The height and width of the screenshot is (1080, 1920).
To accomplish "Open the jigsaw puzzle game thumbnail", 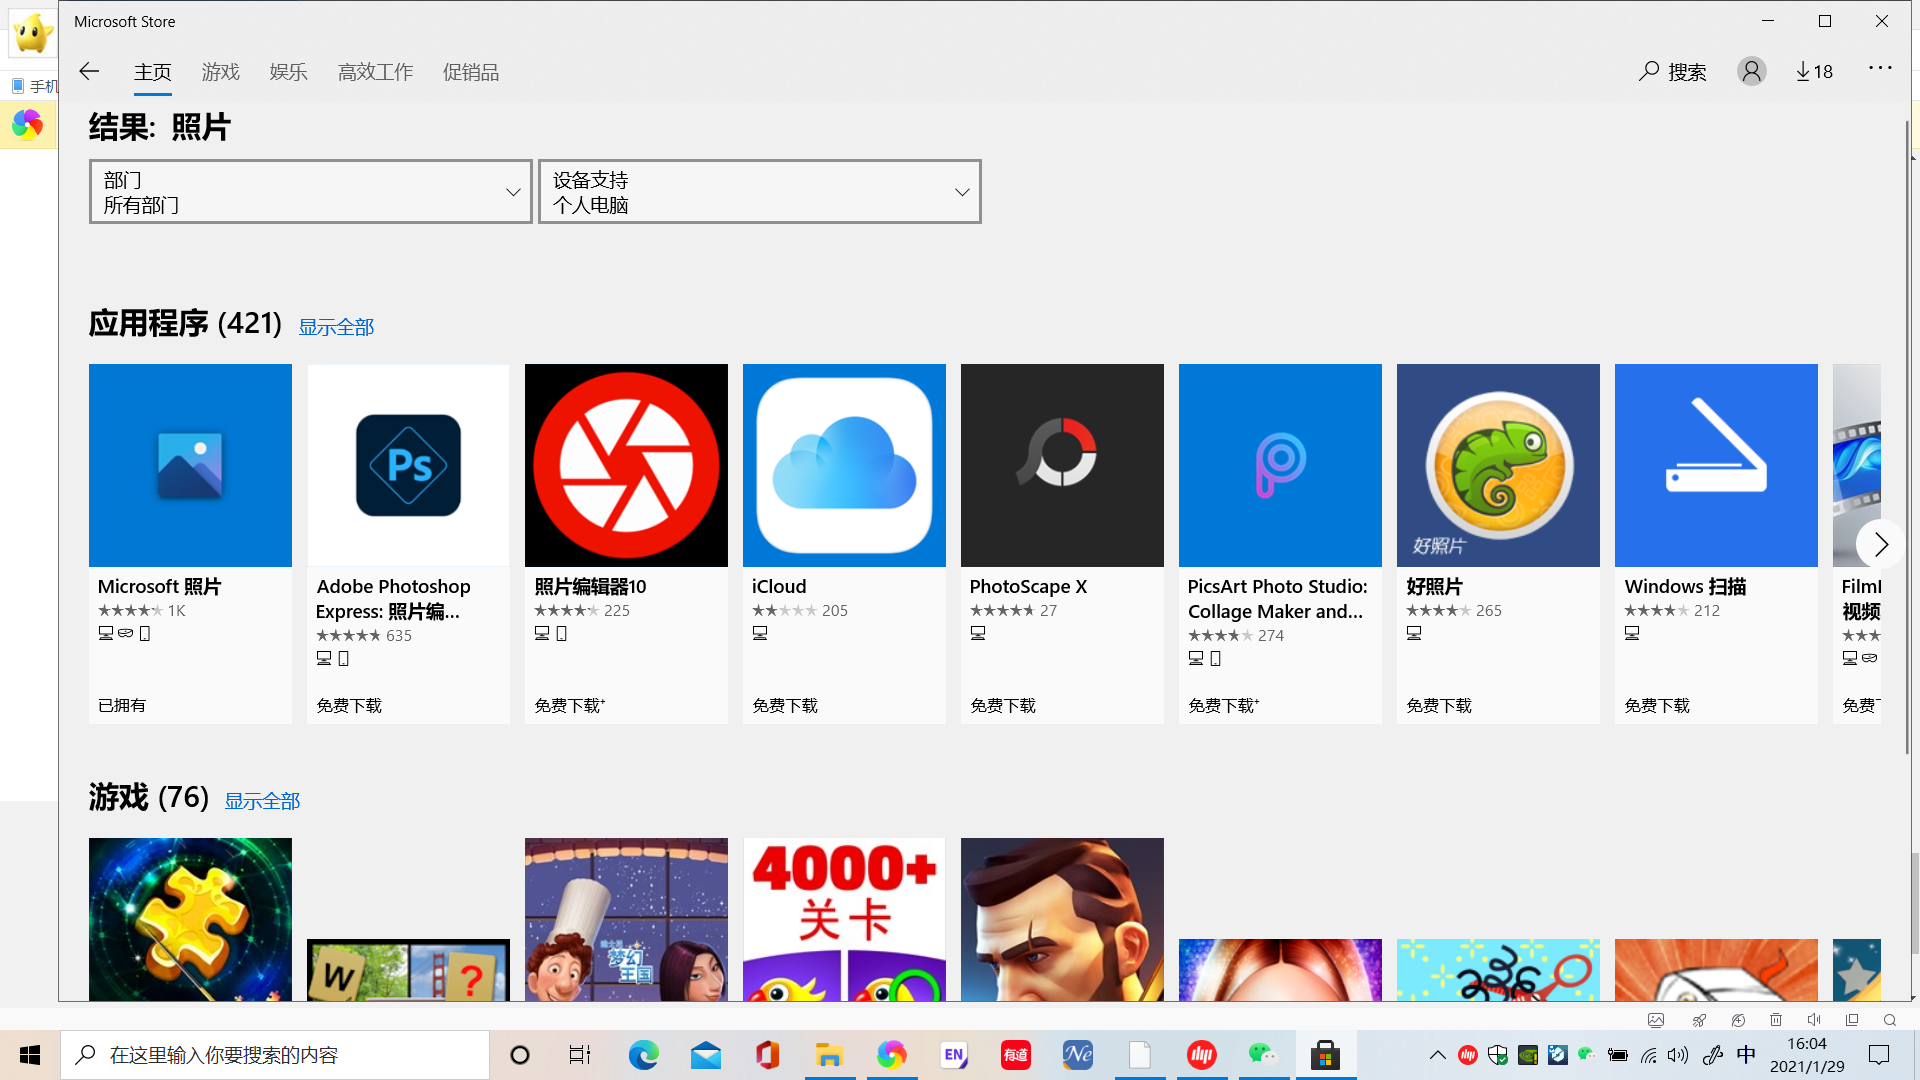I will click(190, 919).
